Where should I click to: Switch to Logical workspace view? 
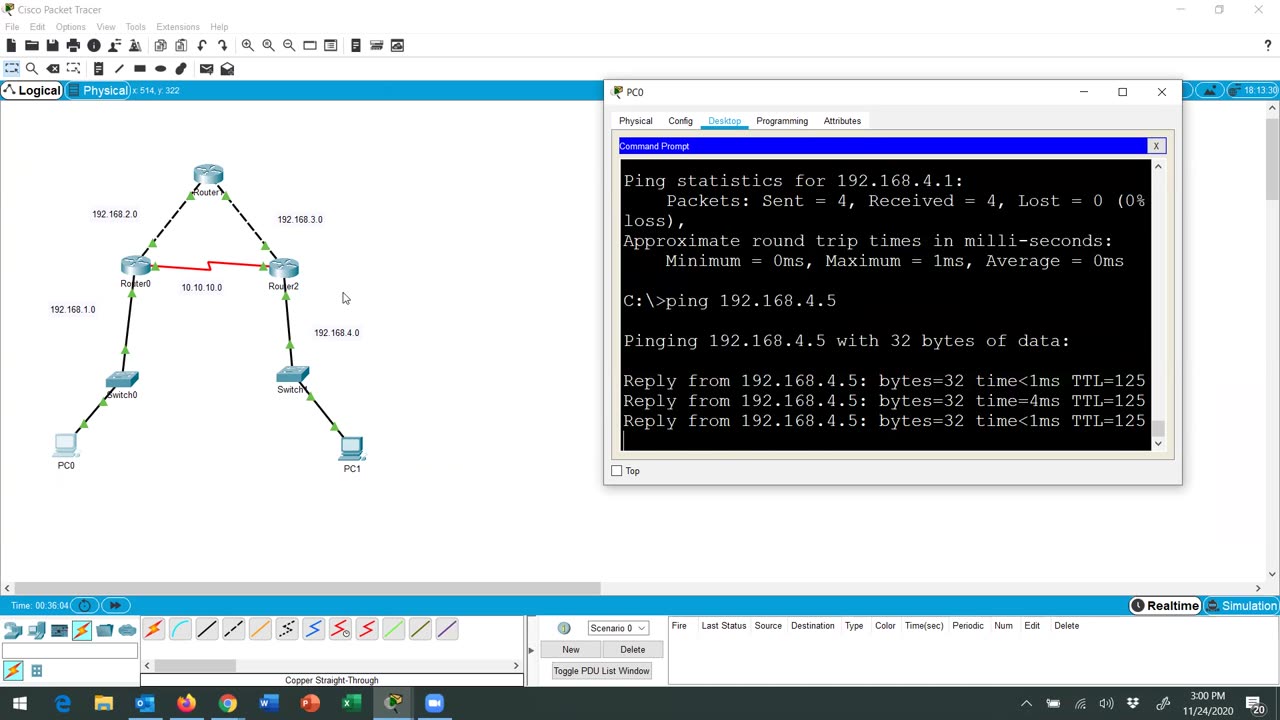click(x=33, y=91)
